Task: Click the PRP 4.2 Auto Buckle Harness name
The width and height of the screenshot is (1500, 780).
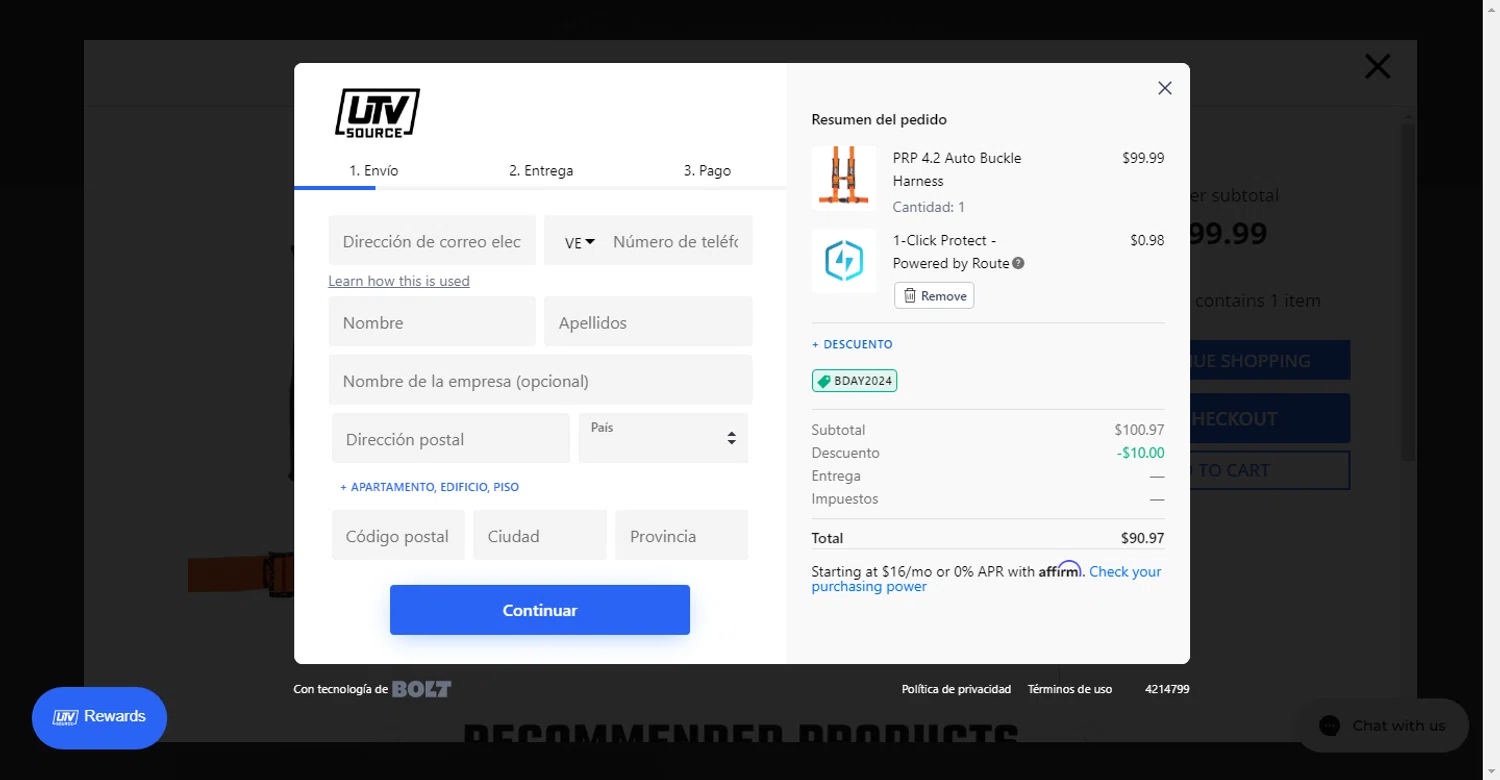Action: [x=957, y=169]
